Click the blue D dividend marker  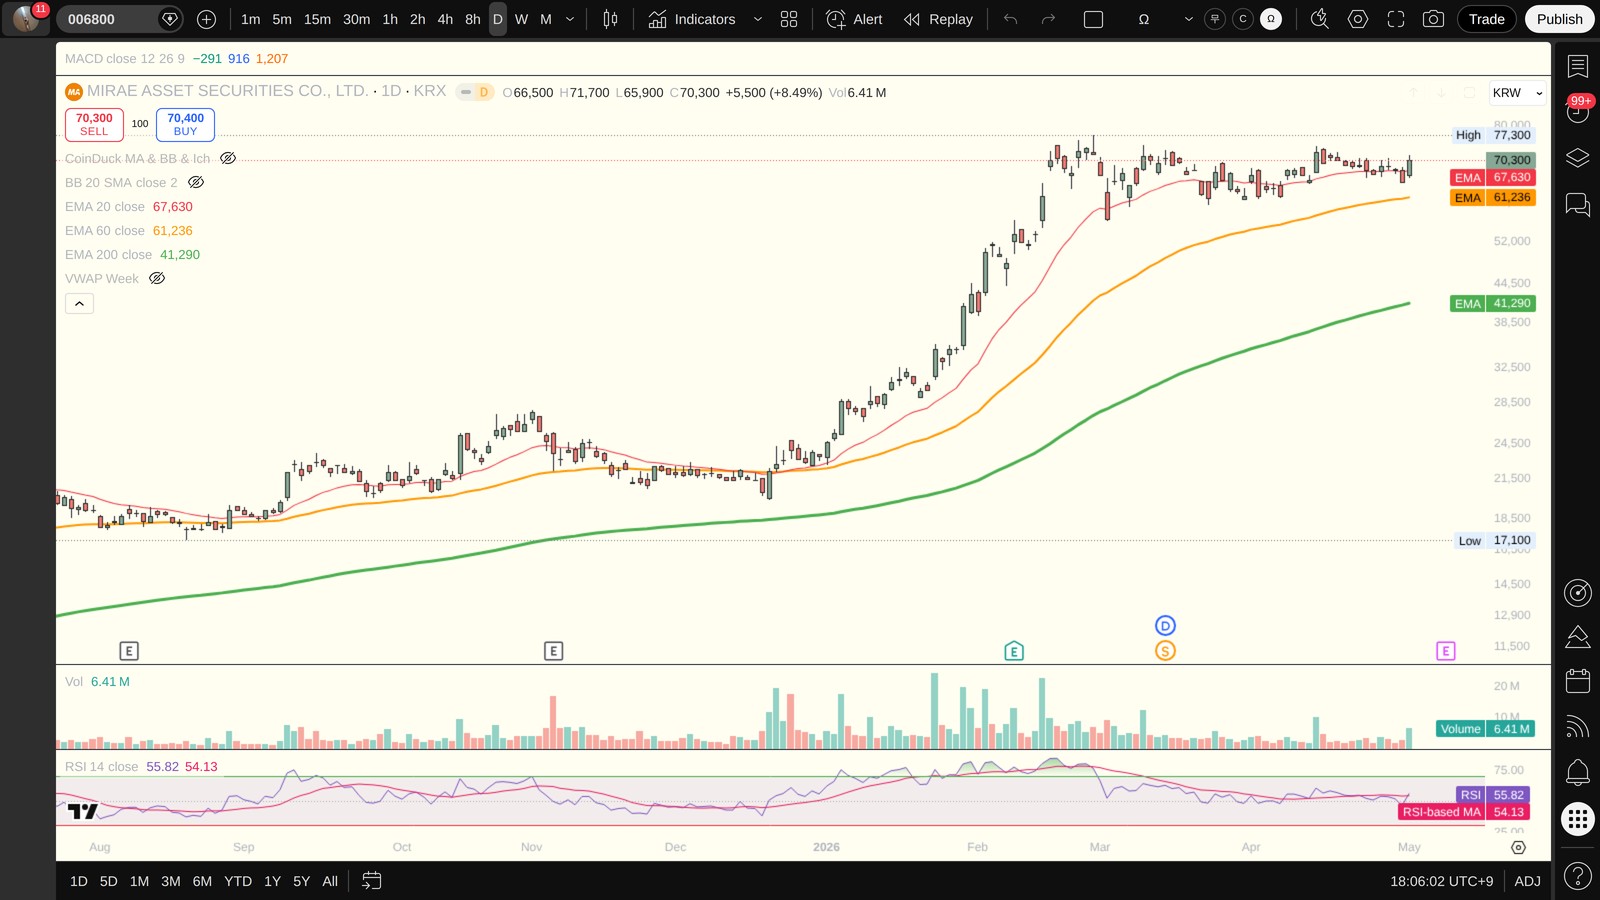pos(1165,626)
